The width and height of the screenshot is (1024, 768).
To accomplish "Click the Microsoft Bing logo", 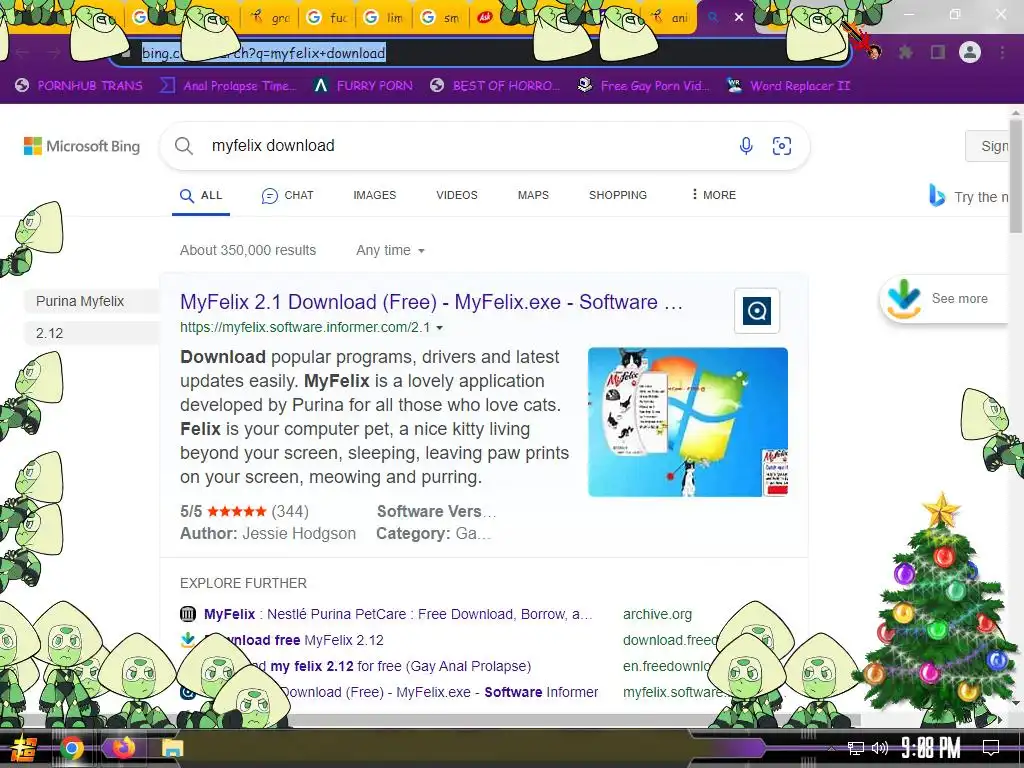I will [x=82, y=146].
